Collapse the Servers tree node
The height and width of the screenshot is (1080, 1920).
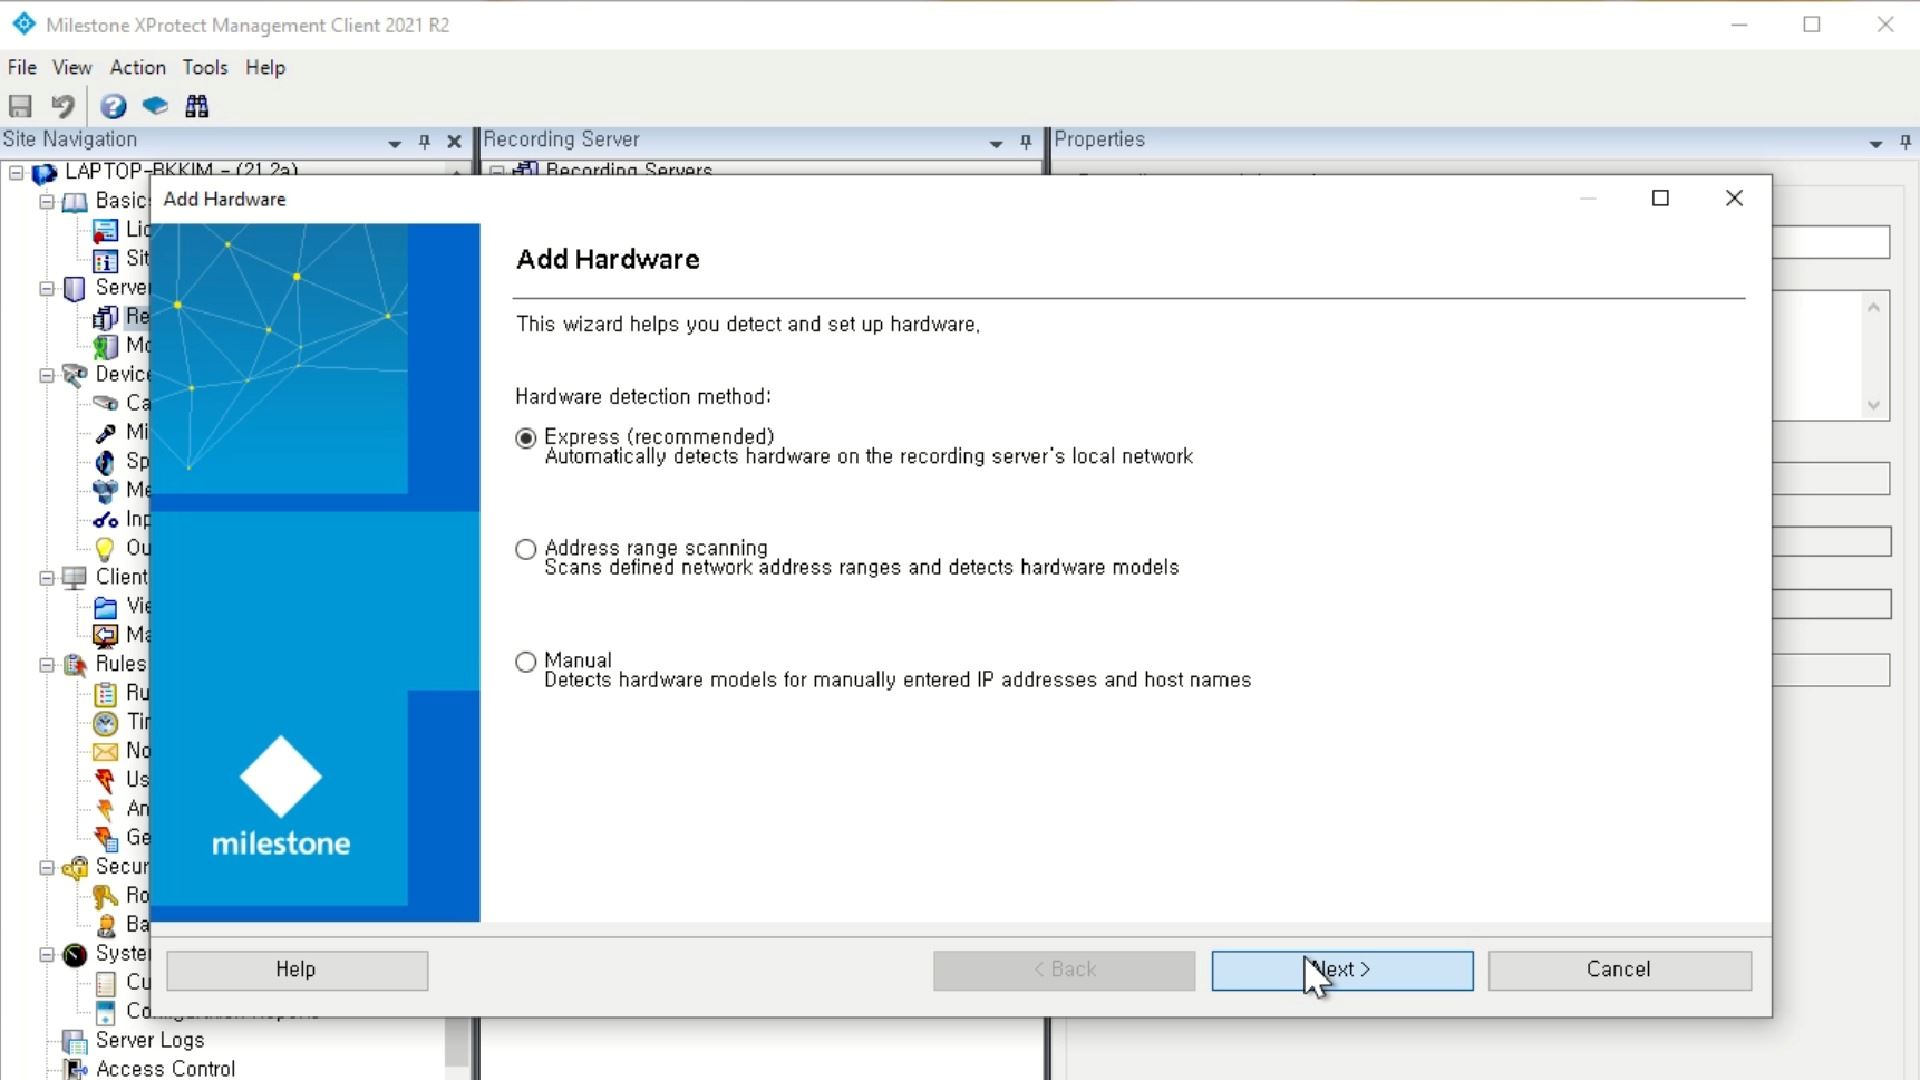(x=46, y=289)
